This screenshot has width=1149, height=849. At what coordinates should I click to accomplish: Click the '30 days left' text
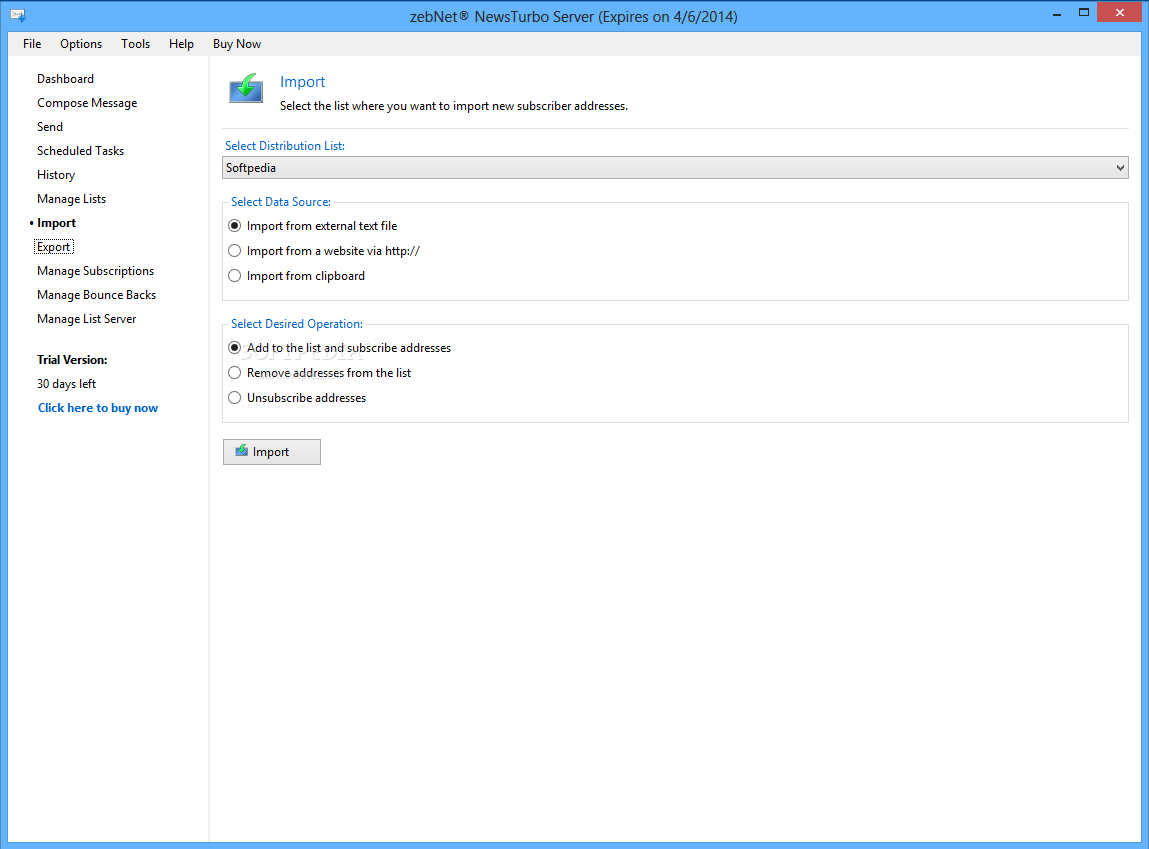click(x=67, y=384)
